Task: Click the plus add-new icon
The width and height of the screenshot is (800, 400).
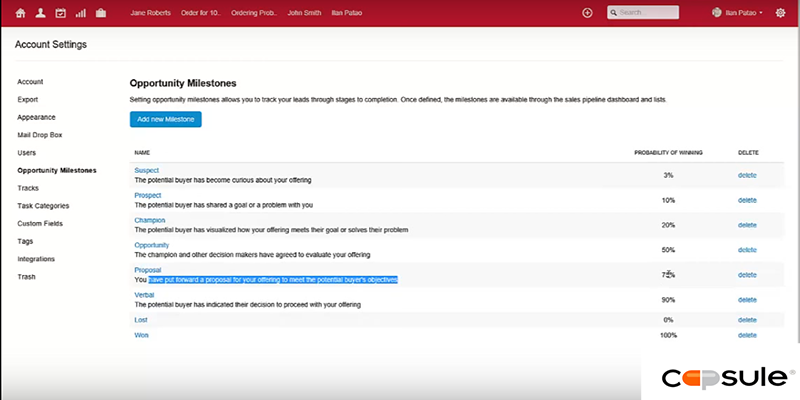Action: pyautogui.click(x=587, y=13)
